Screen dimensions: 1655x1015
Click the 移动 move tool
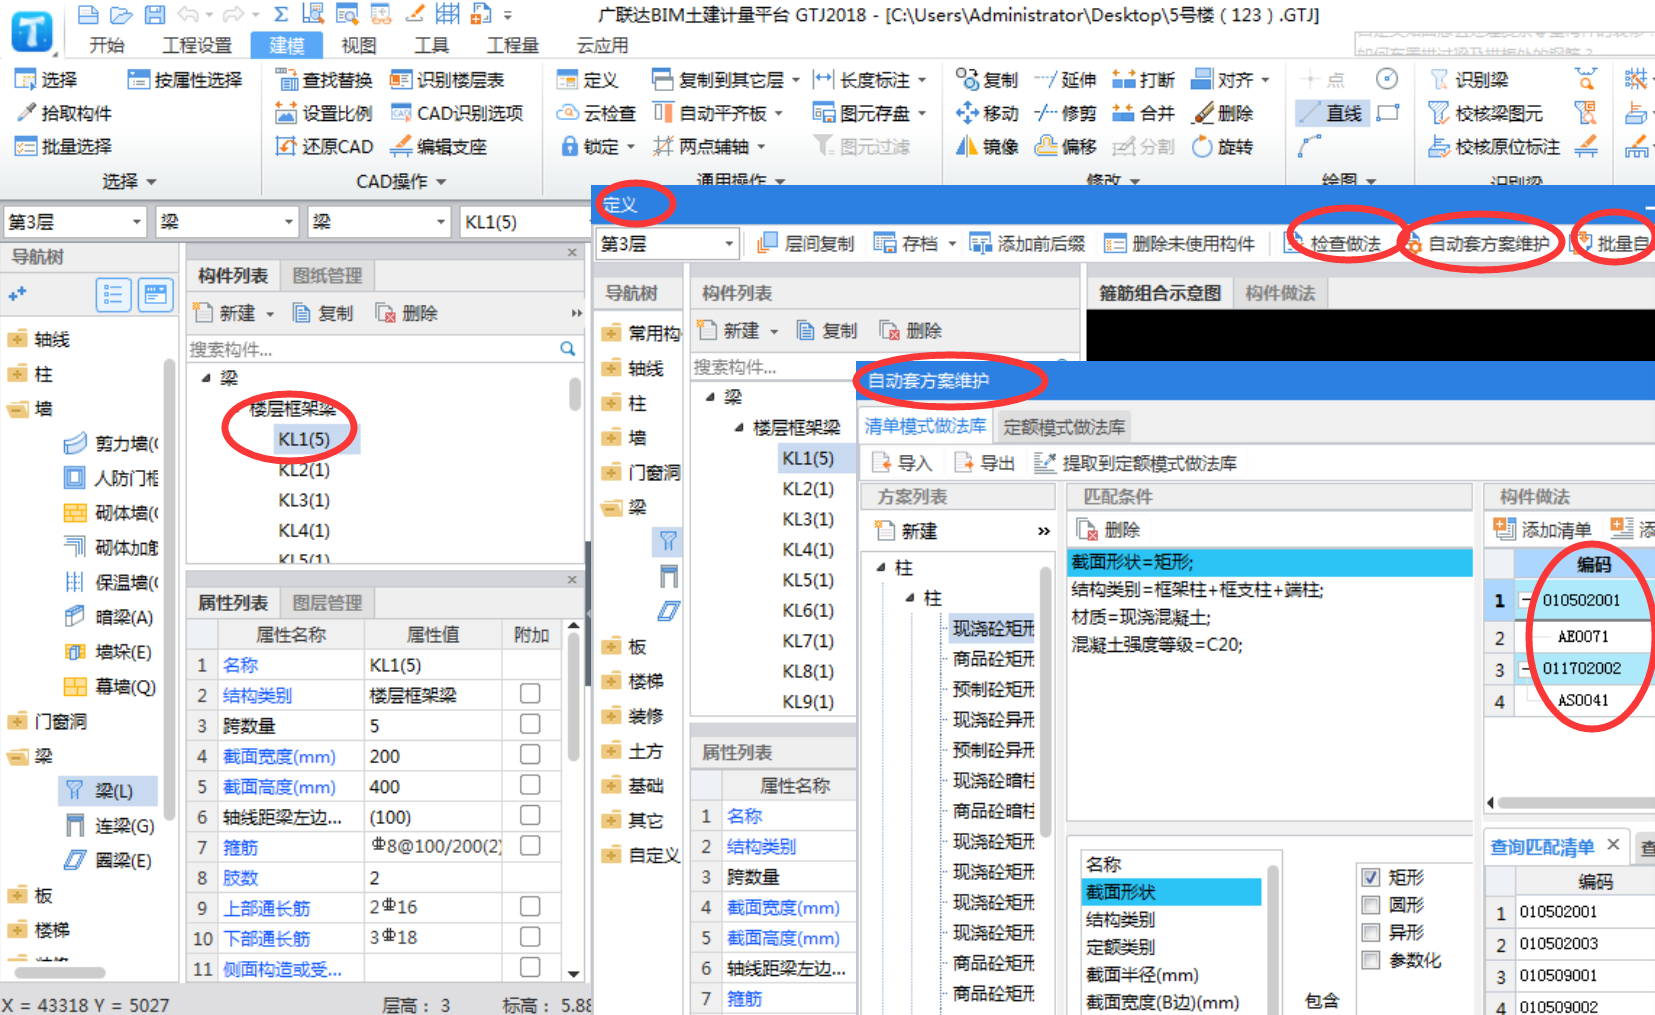(x=987, y=113)
